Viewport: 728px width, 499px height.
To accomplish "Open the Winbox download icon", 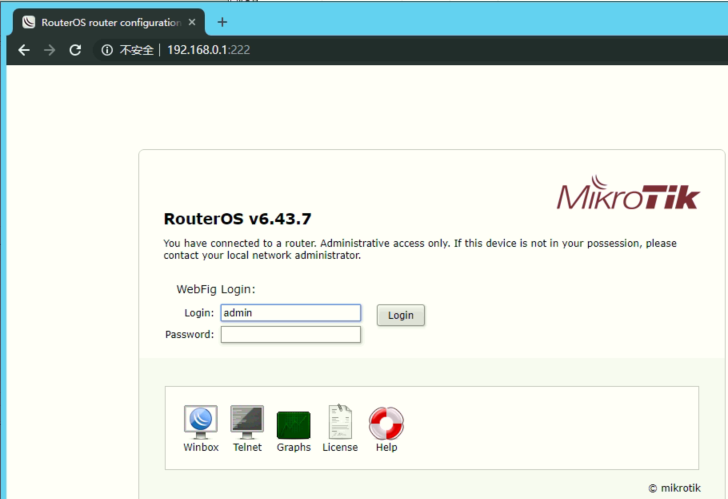I will click(201, 422).
